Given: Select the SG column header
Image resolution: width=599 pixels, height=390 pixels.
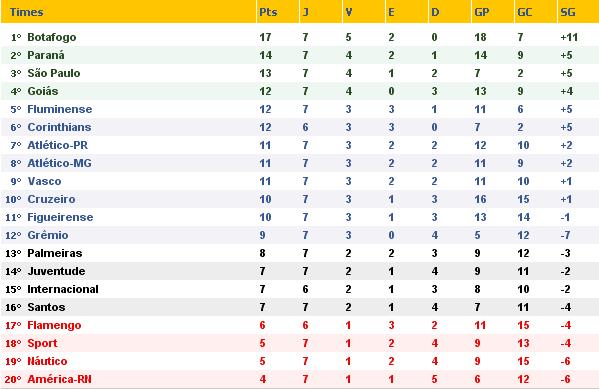Looking at the screenshot, I should [x=568, y=12].
